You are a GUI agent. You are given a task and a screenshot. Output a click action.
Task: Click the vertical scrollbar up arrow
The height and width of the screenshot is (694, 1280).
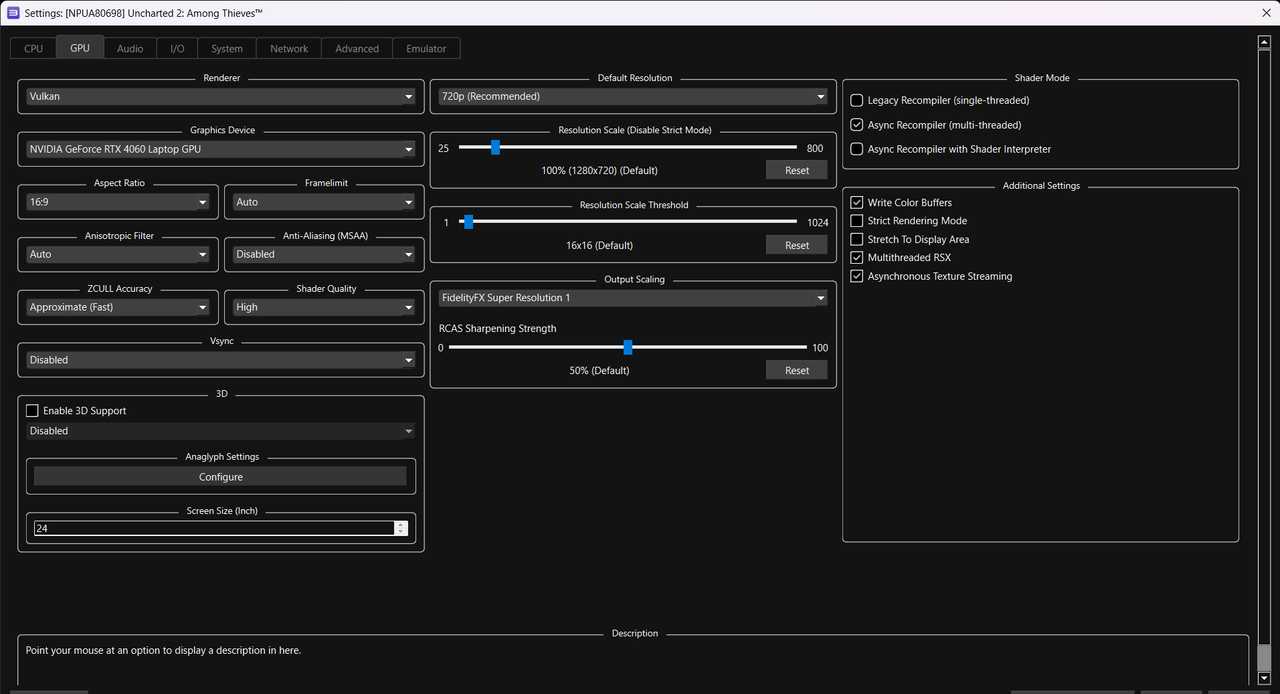[x=1264, y=41]
